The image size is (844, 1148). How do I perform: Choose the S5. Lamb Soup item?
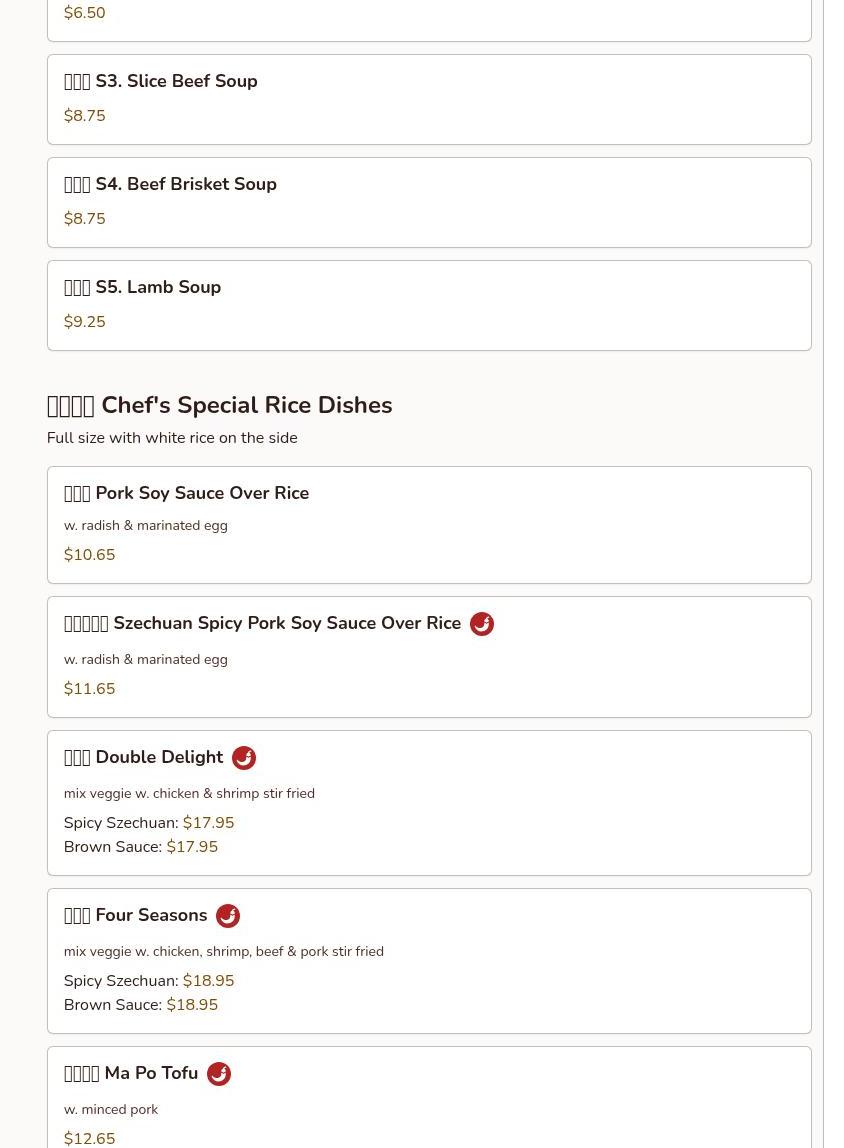[142, 288]
